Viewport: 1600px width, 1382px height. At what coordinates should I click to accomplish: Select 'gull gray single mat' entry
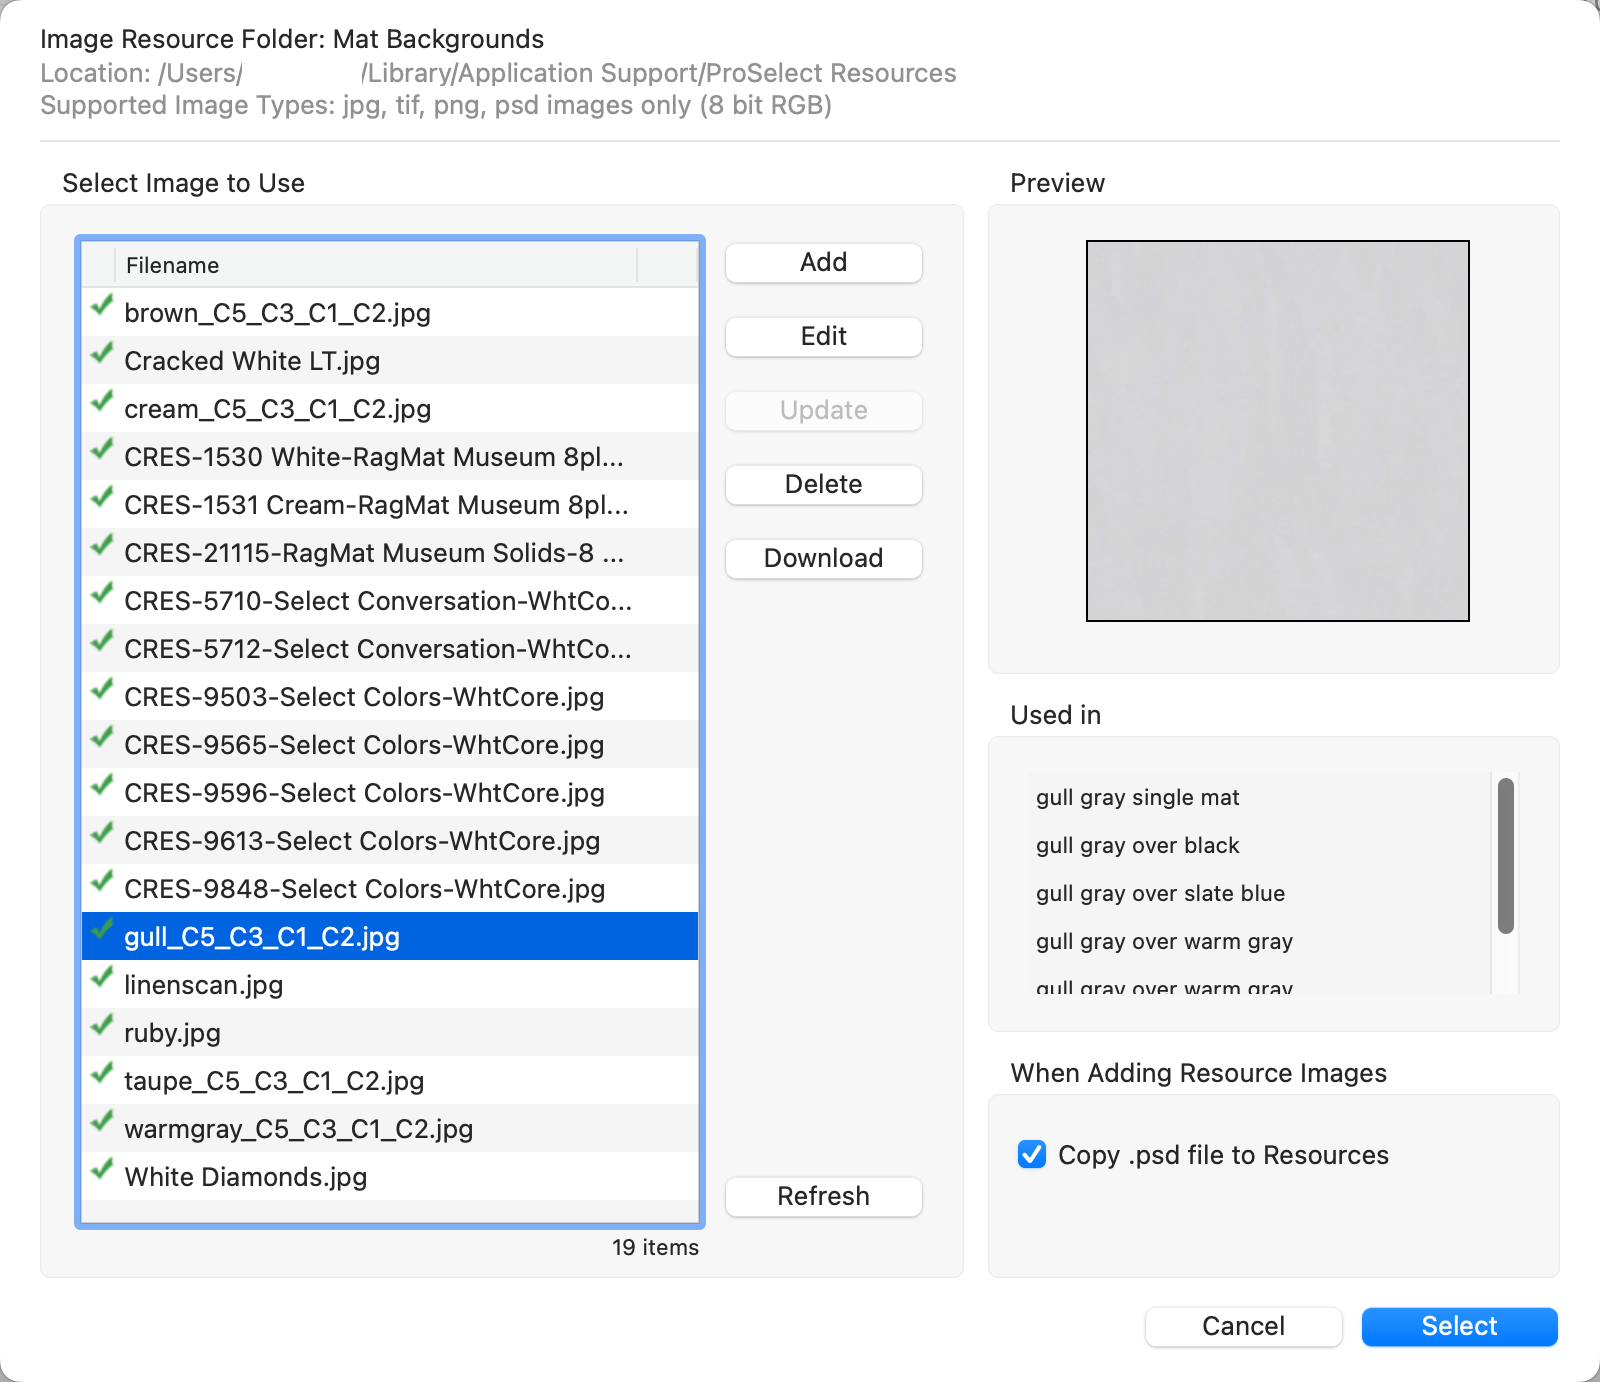click(1137, 798)
